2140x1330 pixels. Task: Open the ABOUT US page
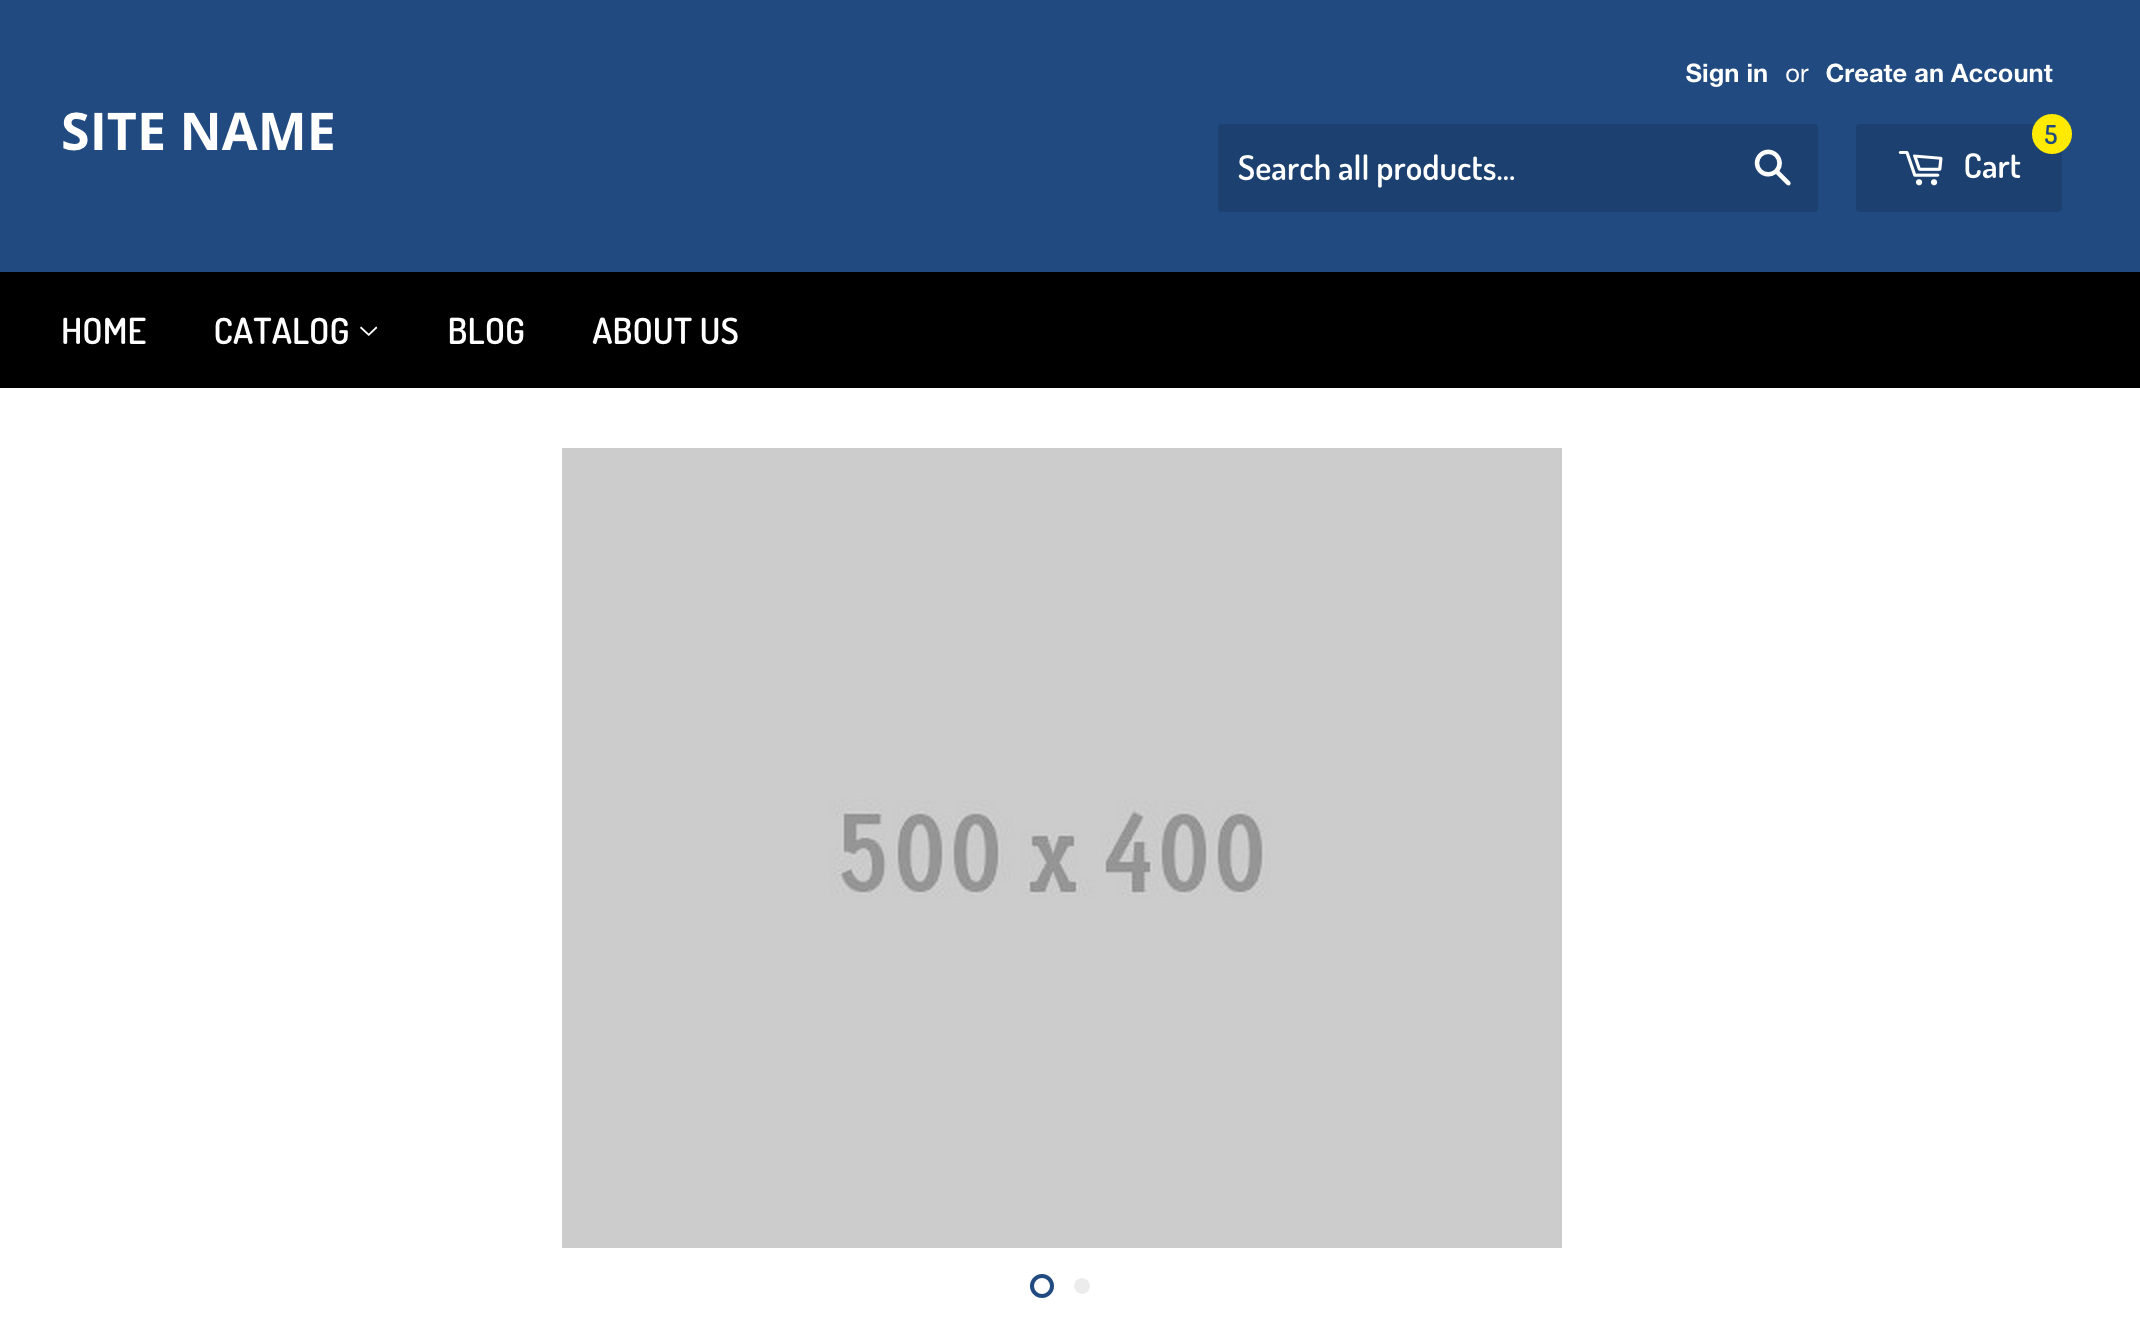[666, 329]
